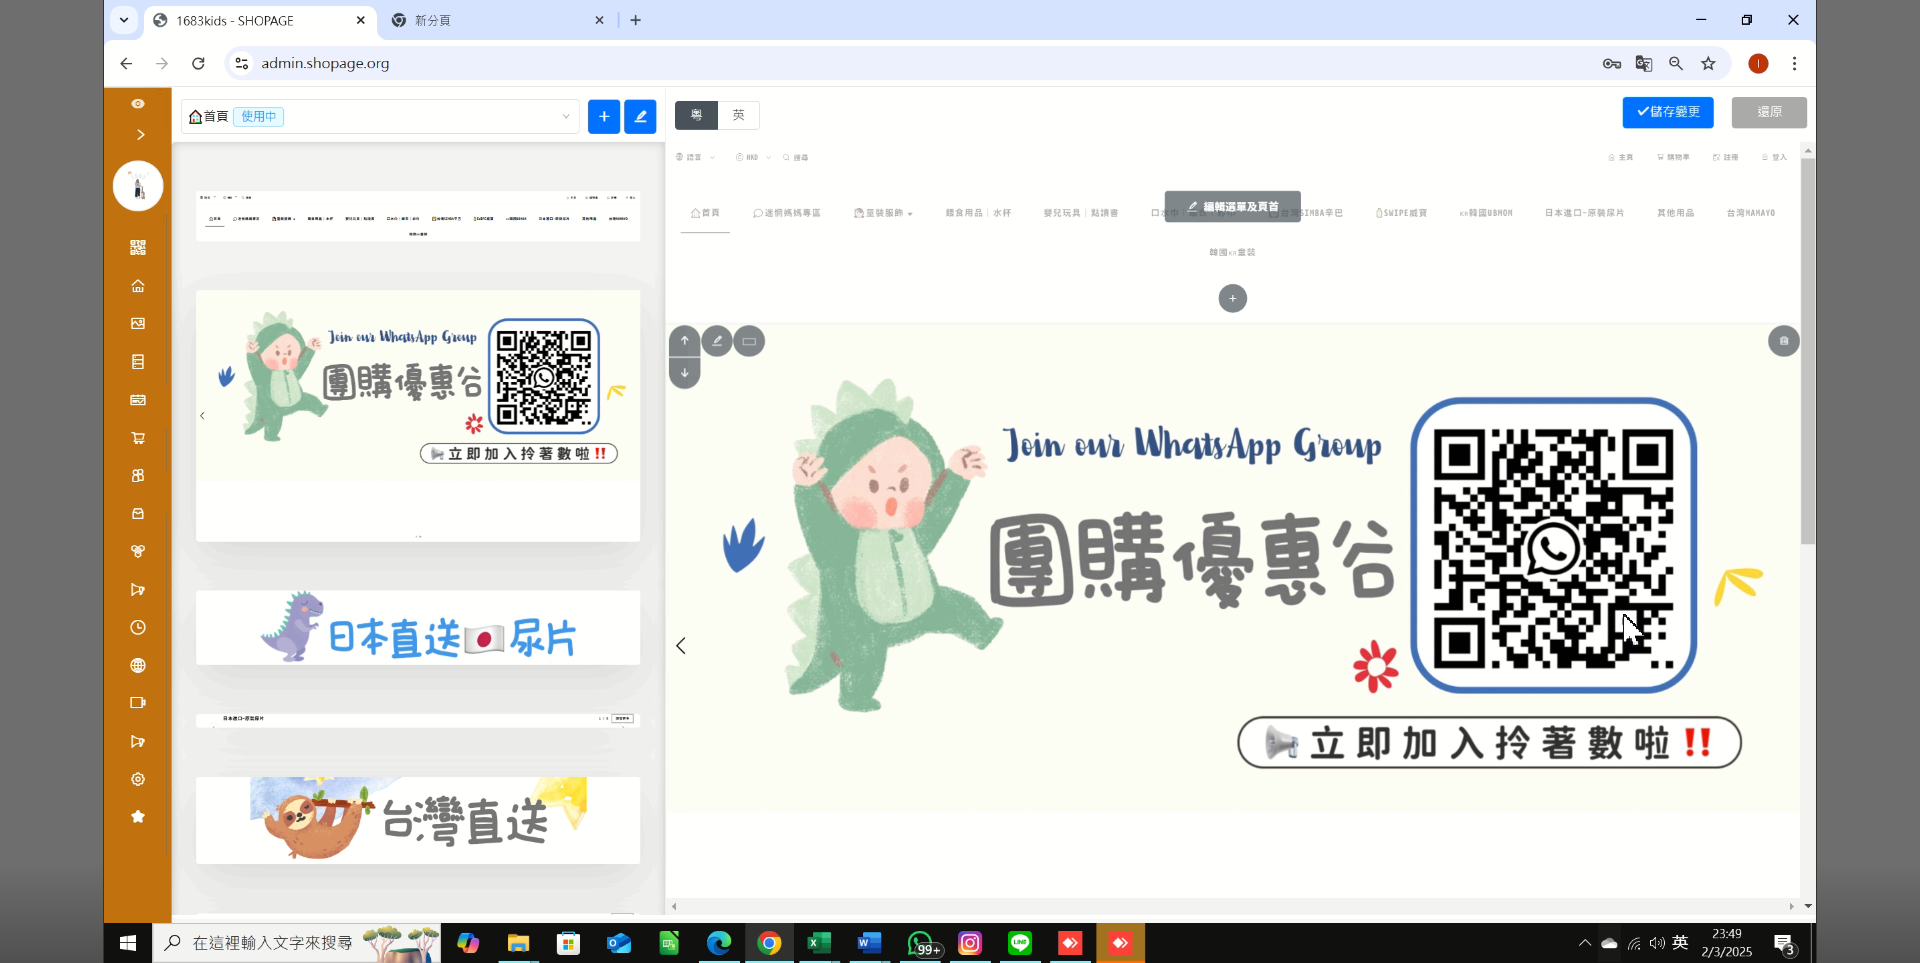Open the star icon in the sidebar
1920x963 pixels.
pyautogui.click(x=138, y=817)
